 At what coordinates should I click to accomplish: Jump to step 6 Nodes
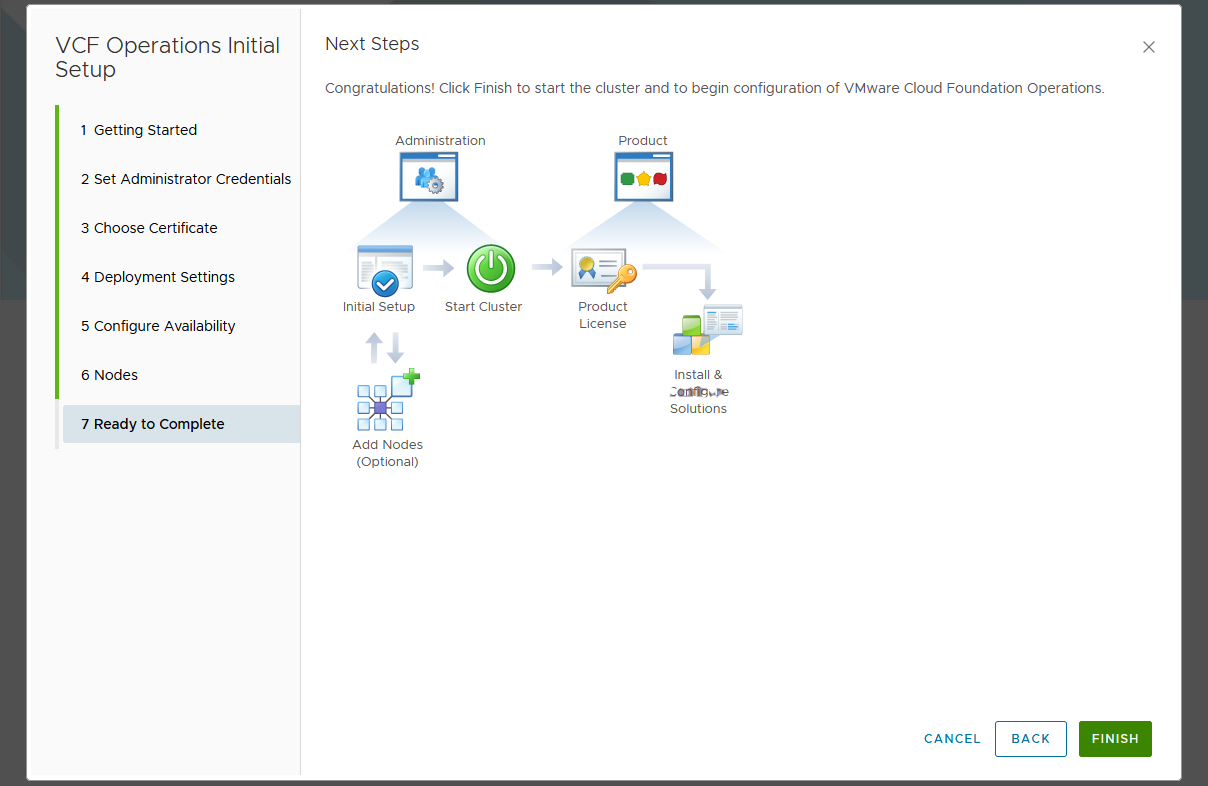109,375
